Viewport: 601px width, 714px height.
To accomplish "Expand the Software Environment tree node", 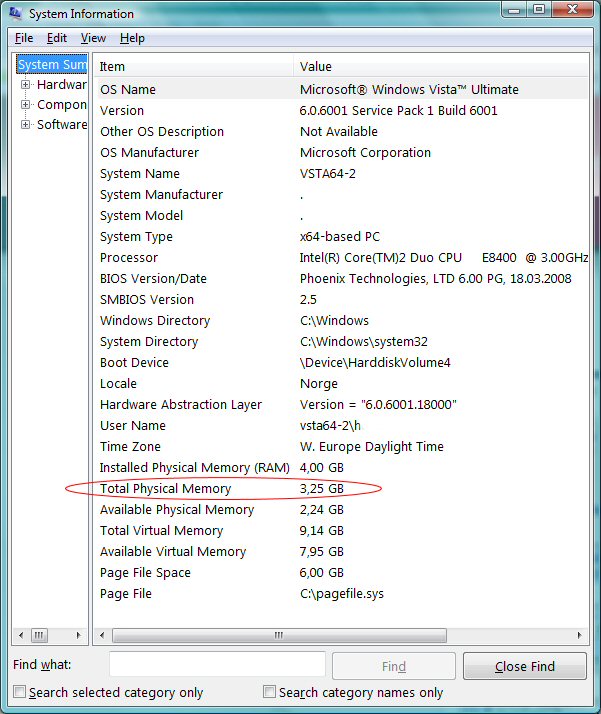I will pos(25,125).
